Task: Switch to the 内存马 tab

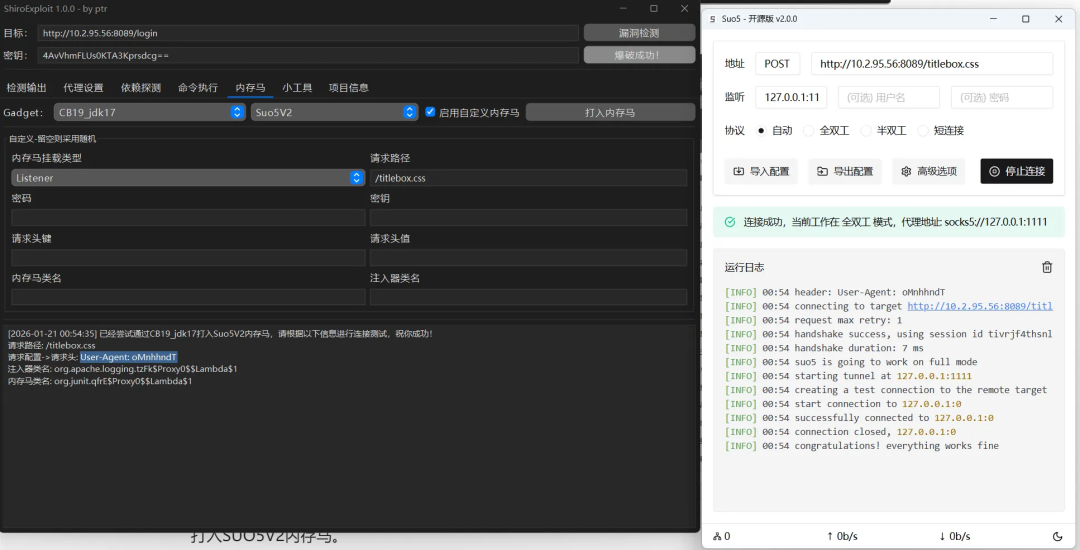Action: [250, 87]
